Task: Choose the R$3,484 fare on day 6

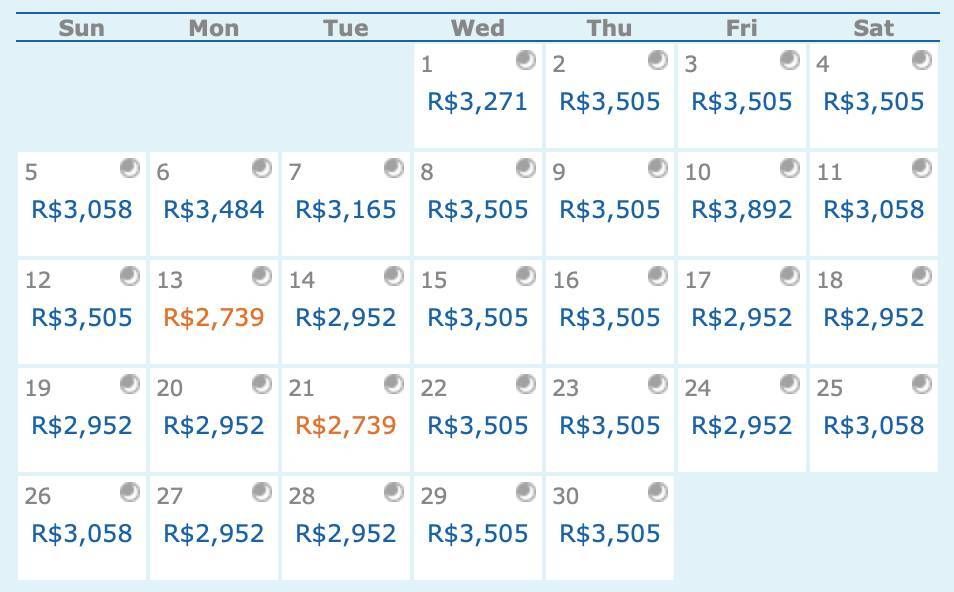Action: click(214, 210)
